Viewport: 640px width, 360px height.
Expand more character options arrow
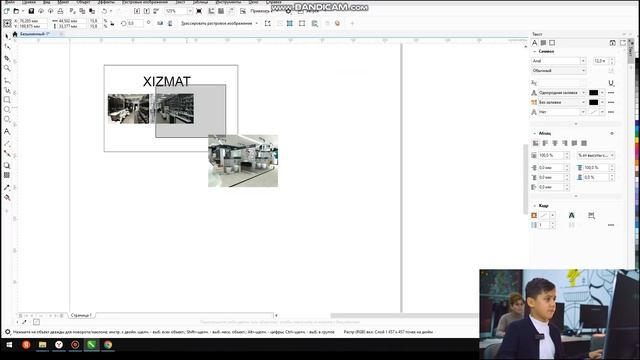[576, 124]
